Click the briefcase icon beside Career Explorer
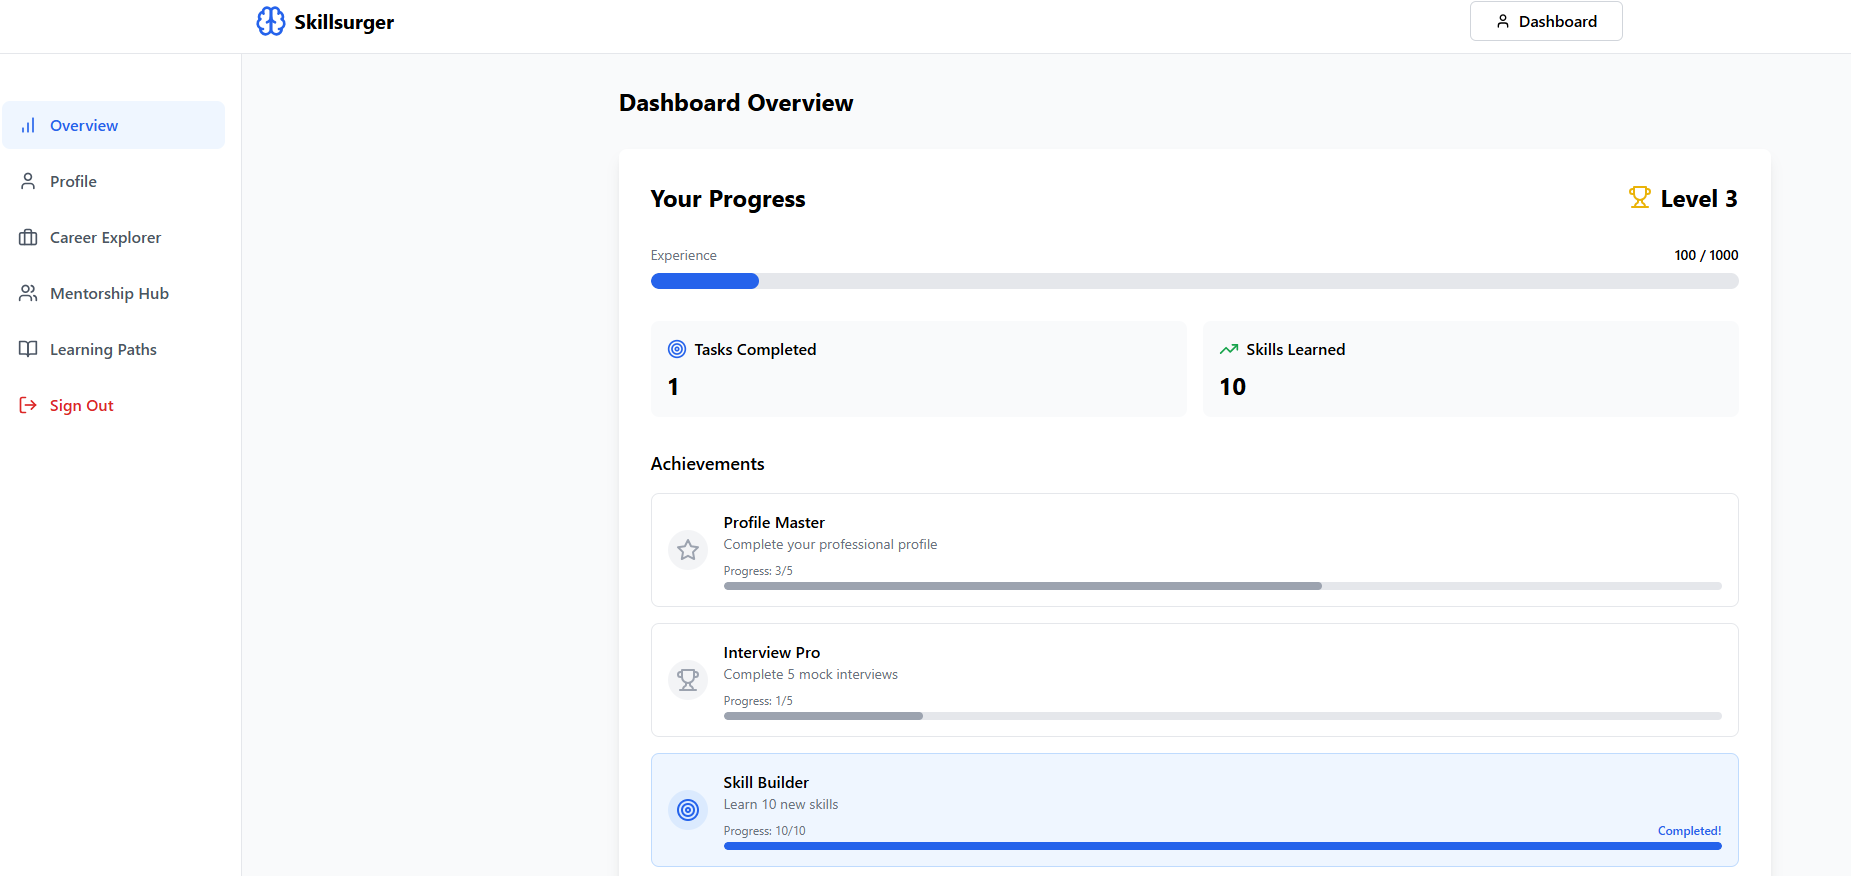Screen dimensions: 1851x876 tap(28, 237)
